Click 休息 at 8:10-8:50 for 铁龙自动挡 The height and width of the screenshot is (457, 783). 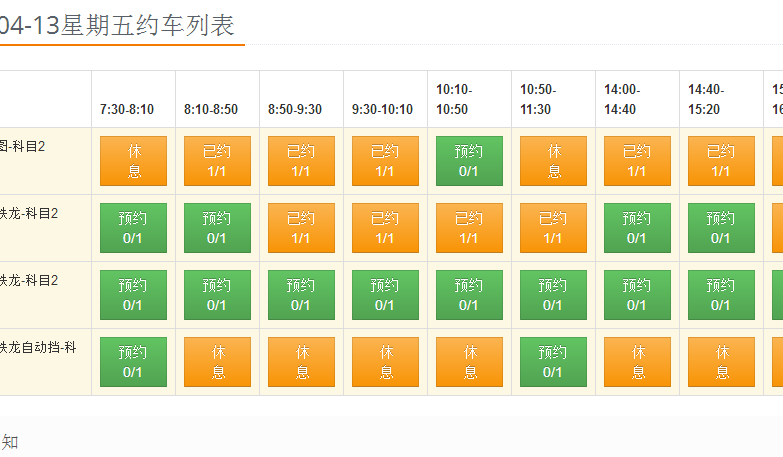click(217, 362)
